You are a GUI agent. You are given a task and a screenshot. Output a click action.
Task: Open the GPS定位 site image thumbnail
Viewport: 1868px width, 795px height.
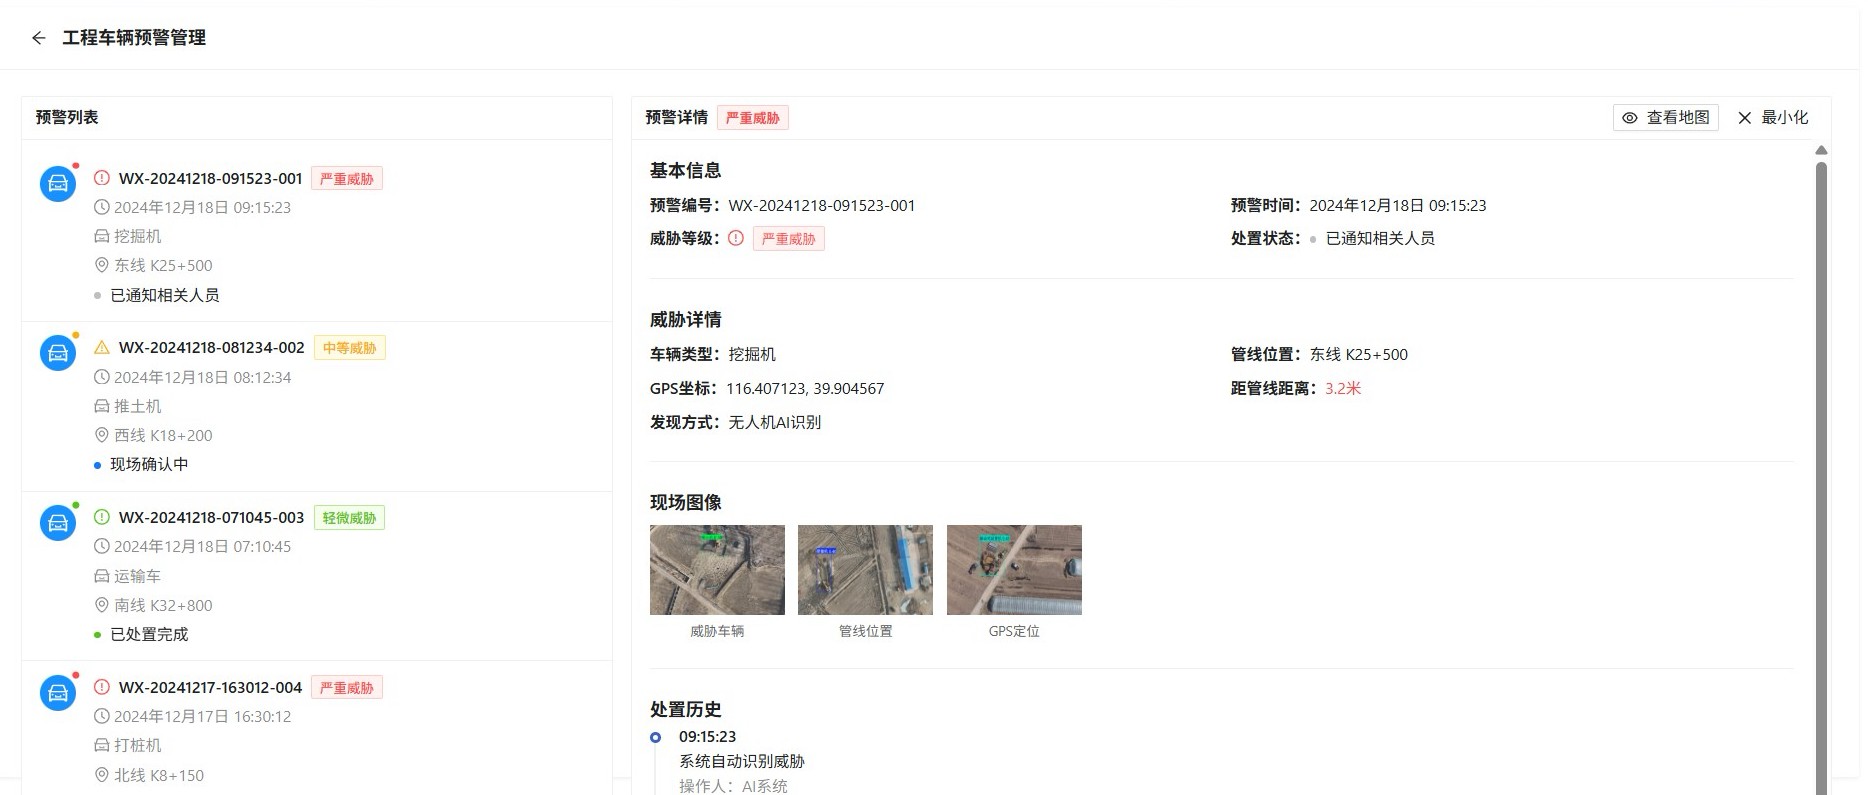point(1014,570)
